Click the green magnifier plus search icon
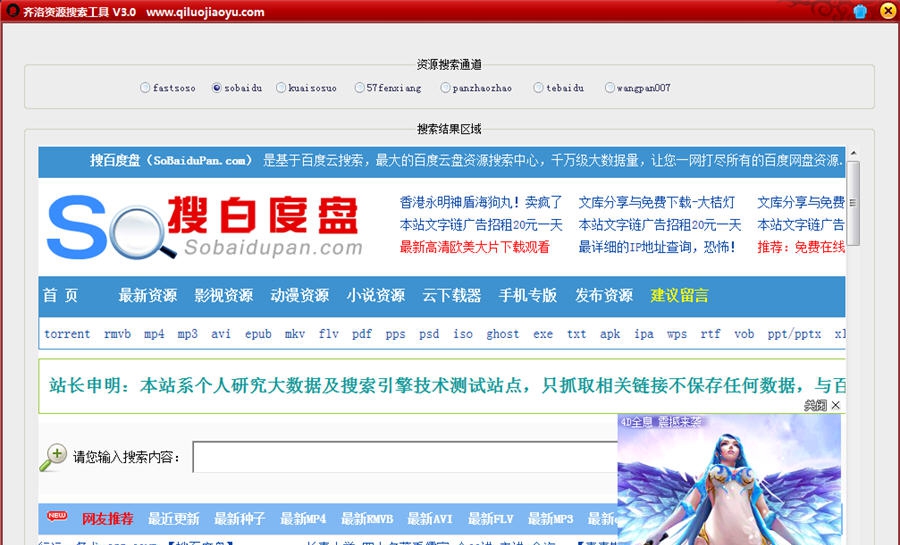Viewport: 900px width, 545px height. click(x=53, y=457)
